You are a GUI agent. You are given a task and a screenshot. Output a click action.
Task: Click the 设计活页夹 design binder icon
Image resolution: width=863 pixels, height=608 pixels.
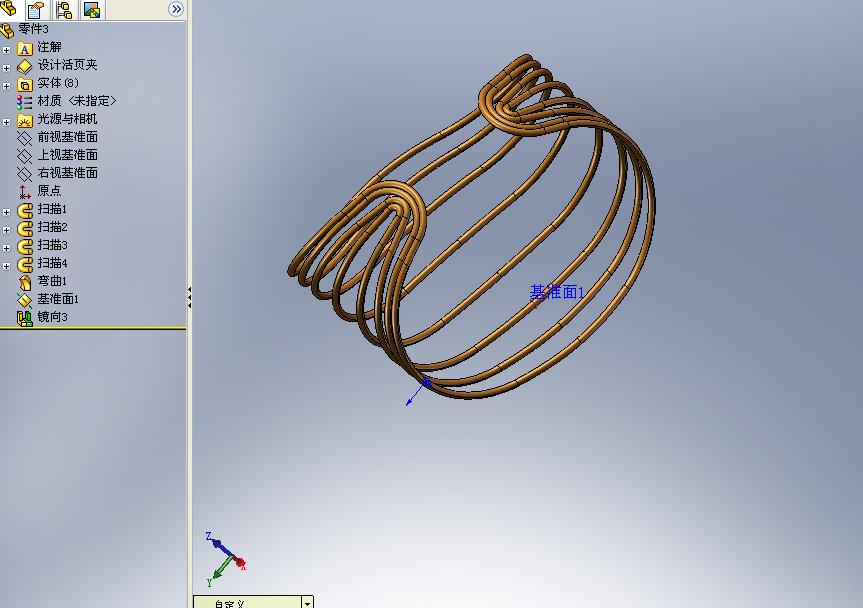click(x=24, y=67)
